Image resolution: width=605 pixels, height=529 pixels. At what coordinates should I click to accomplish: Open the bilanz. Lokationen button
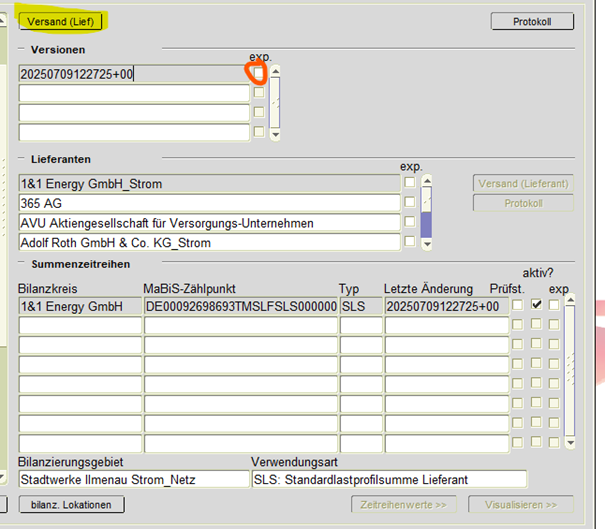point(72,505)
